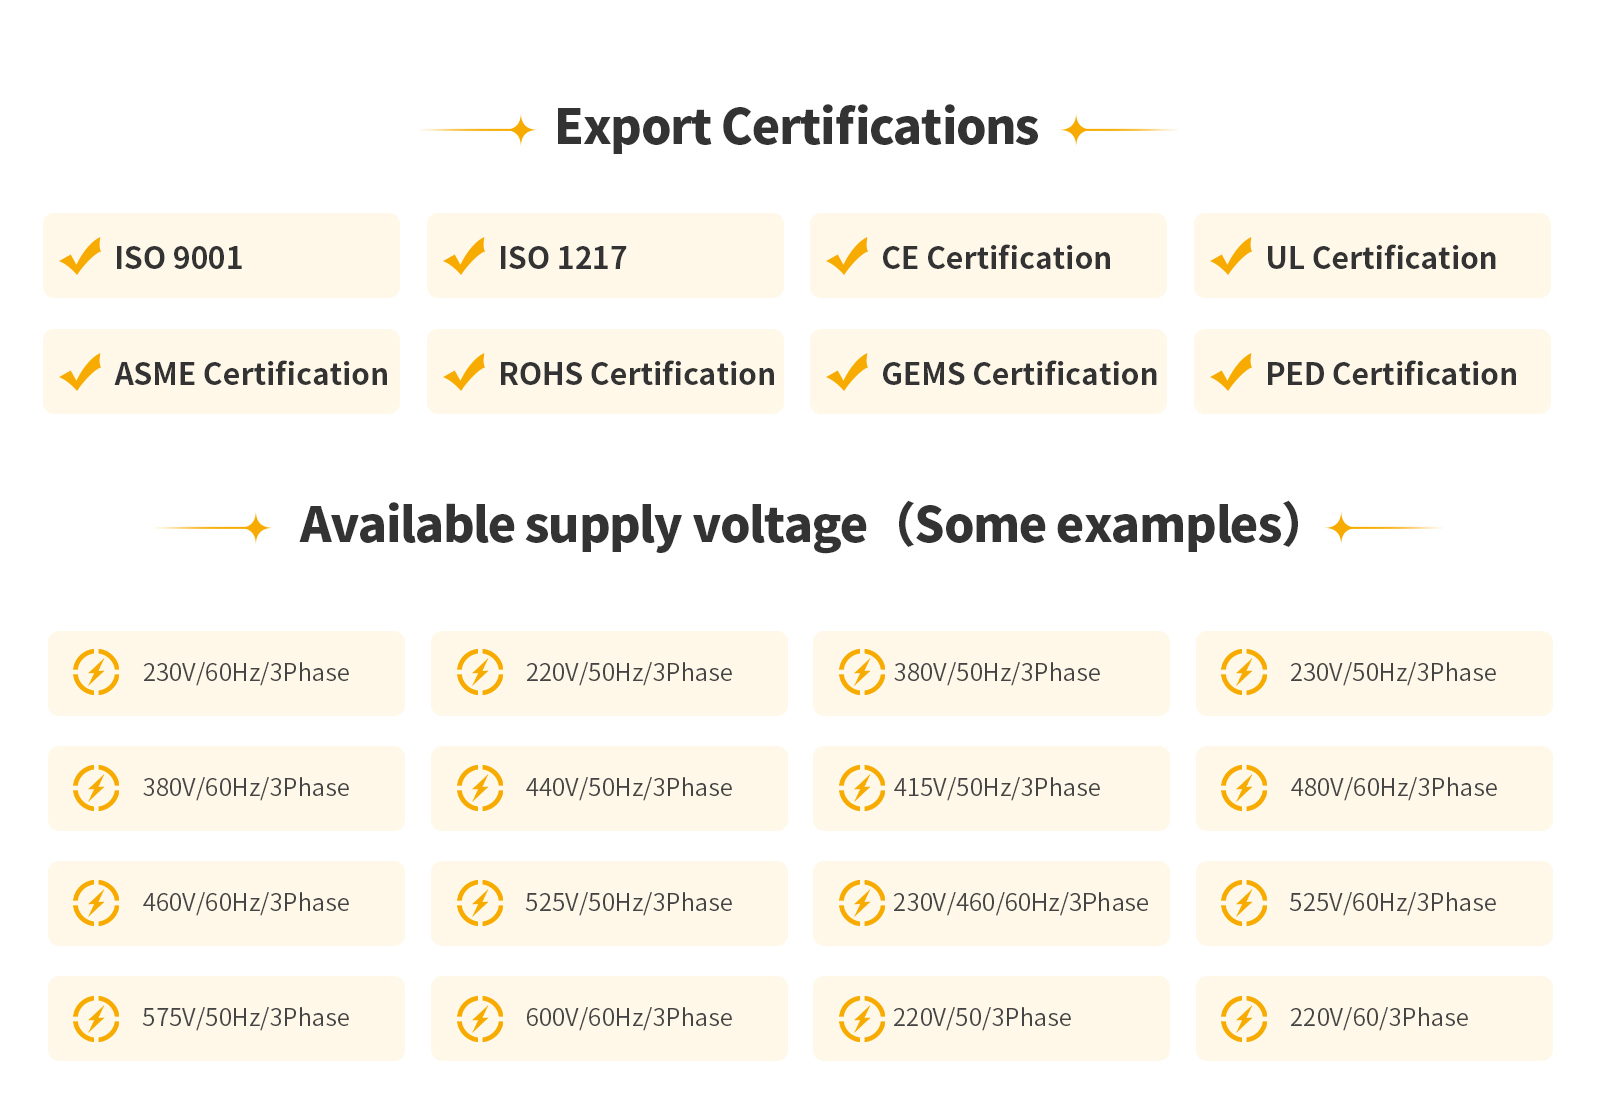
Task: Click the lightning icon beside 460V/60Hz/3Phase
Action: pos(96,903)
